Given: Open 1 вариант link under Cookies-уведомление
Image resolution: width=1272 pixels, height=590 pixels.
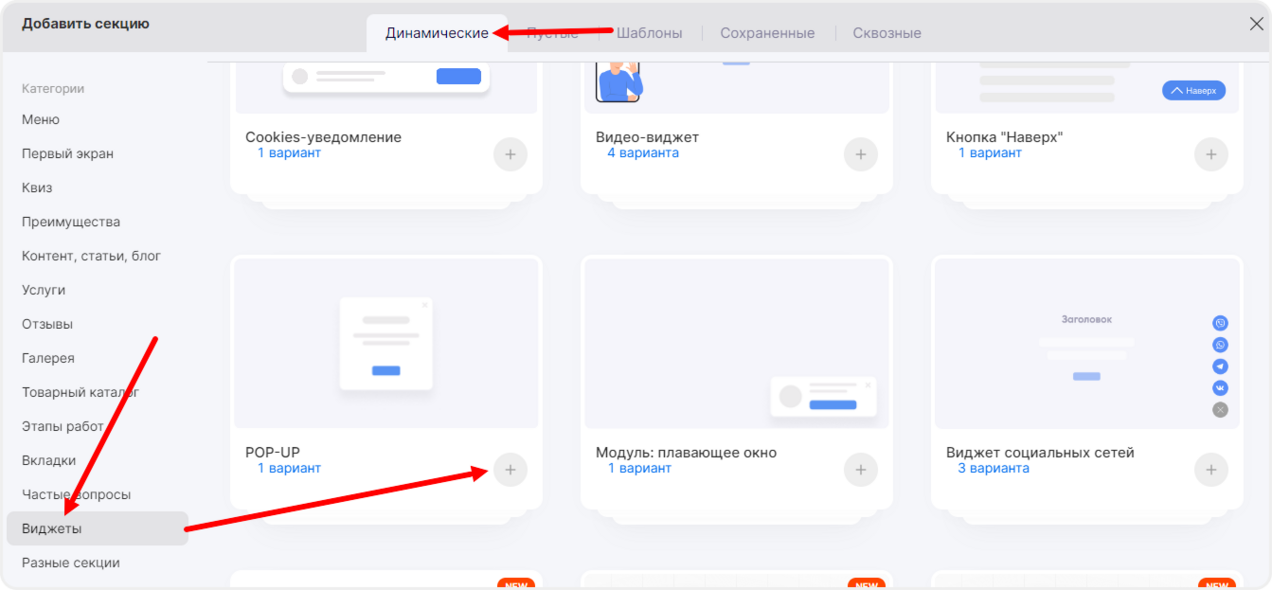Looking at the screenshot, I should [x=289, y=153].
